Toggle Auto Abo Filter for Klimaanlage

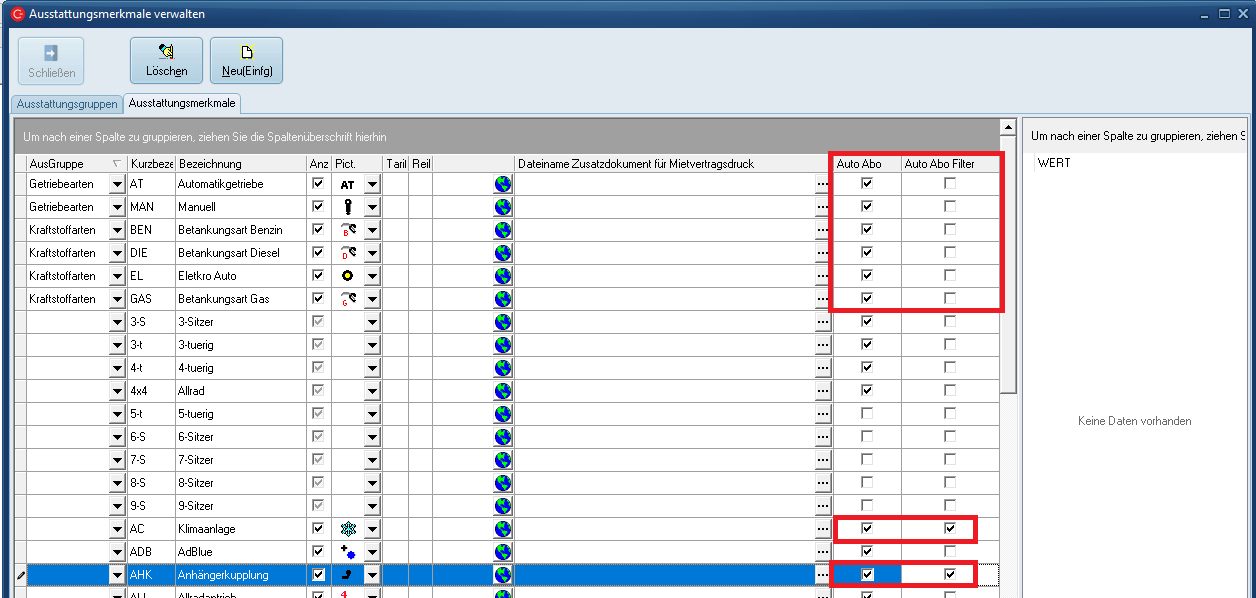(949, 528)
